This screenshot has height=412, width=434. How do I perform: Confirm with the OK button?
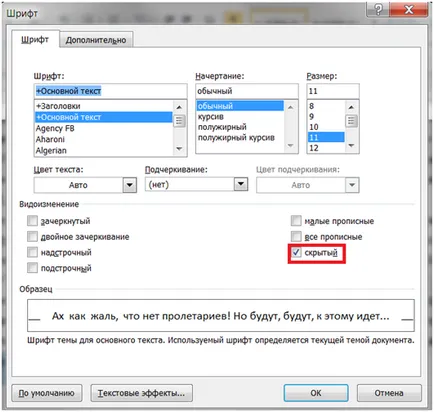coord(316,393)
